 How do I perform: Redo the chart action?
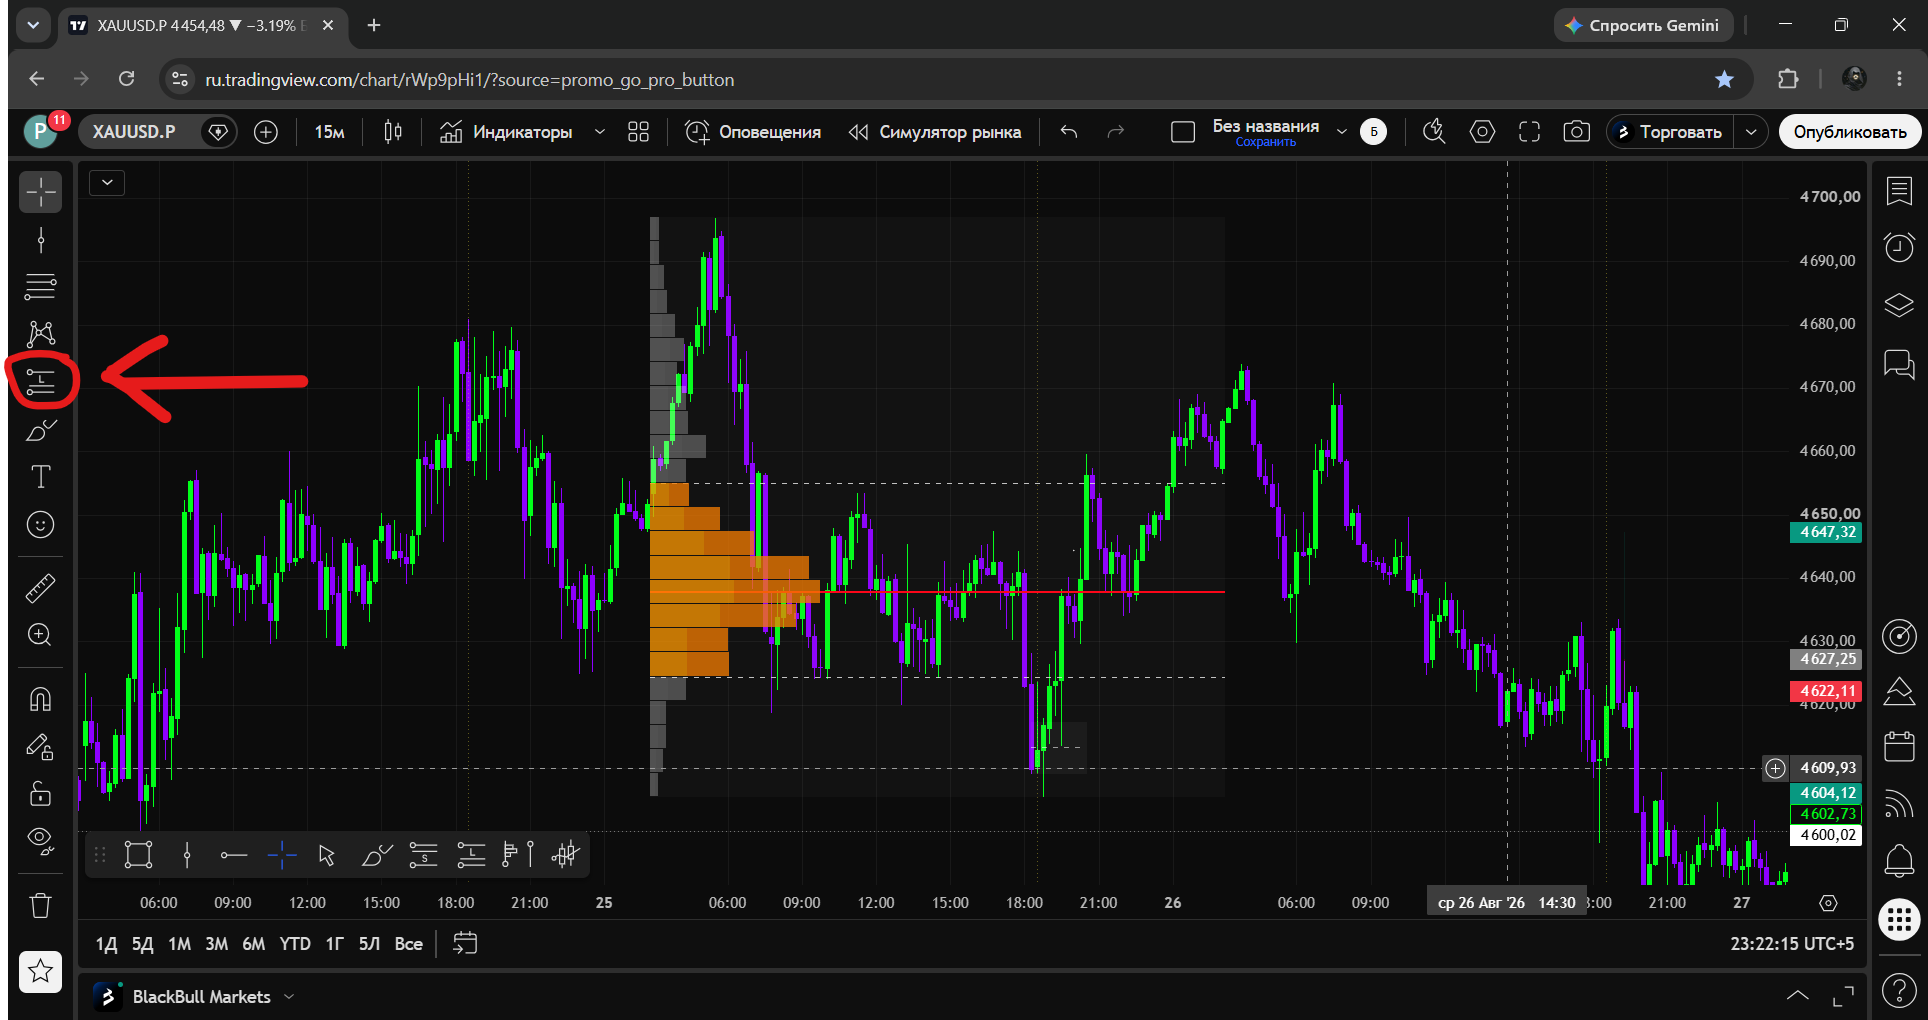[x=1116, y=132]
